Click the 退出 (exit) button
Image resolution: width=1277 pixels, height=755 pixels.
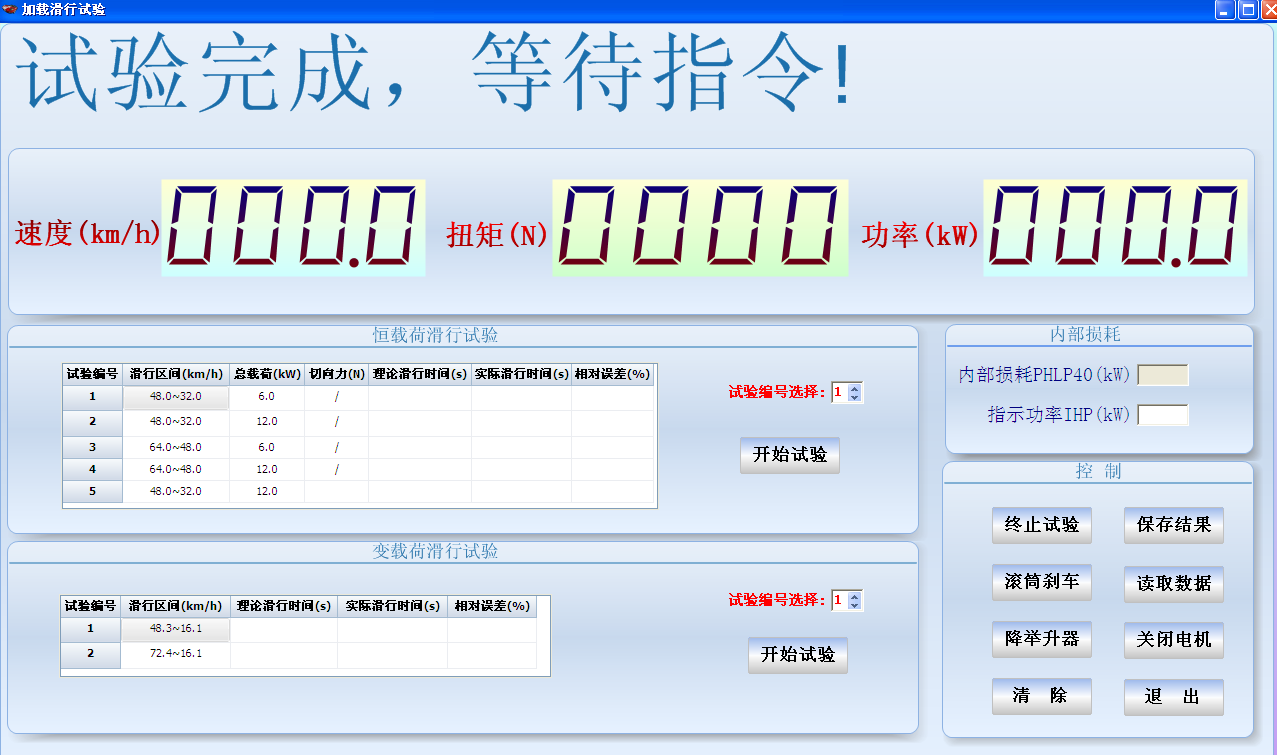[x=1172, y=696]
